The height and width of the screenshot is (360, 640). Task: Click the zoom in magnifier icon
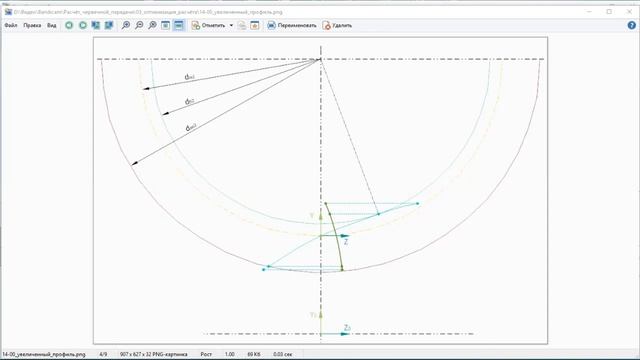[x=126, y=25]
